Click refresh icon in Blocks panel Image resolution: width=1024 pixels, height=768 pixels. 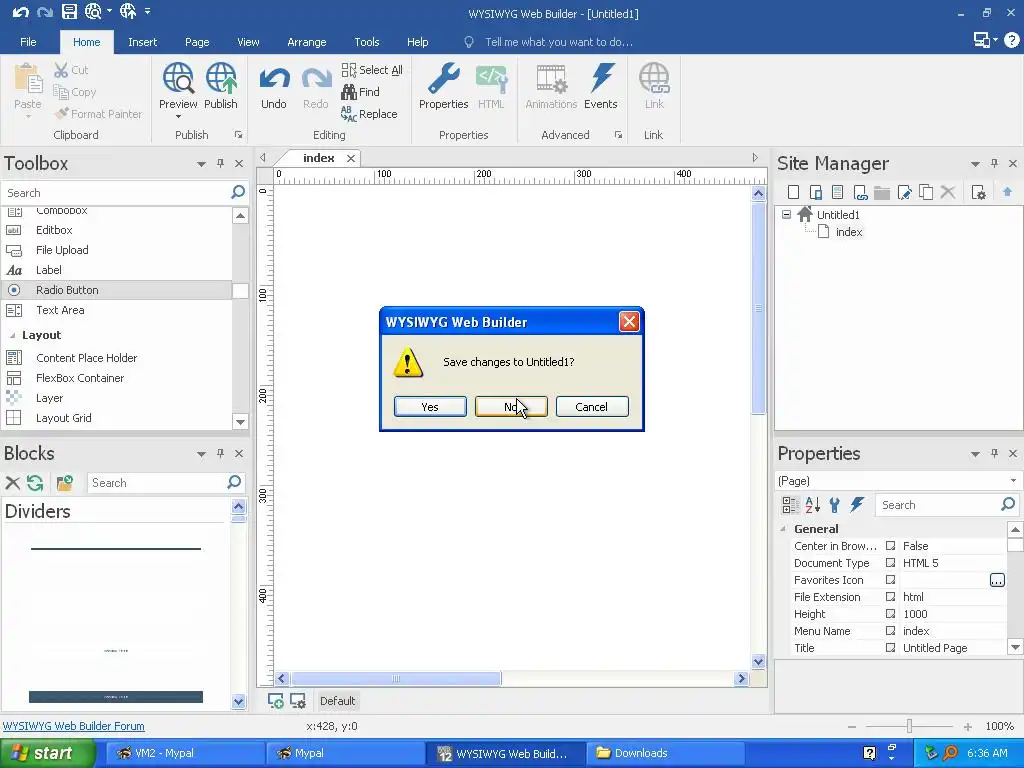coord(35,483)
